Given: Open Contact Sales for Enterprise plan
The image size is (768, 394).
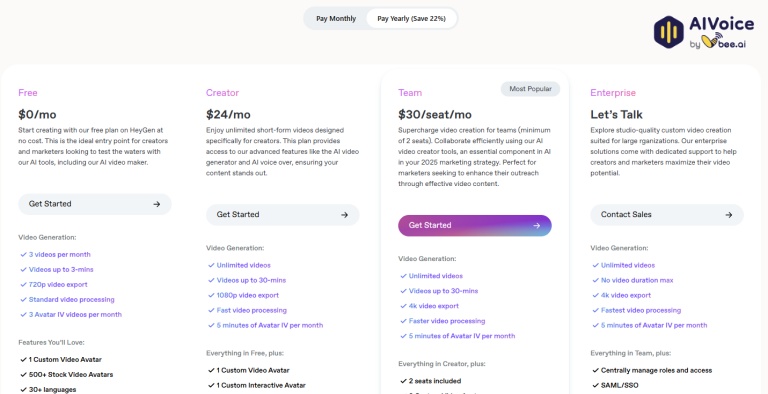Looking at the screenshot, I should click(x=667, y=215).
